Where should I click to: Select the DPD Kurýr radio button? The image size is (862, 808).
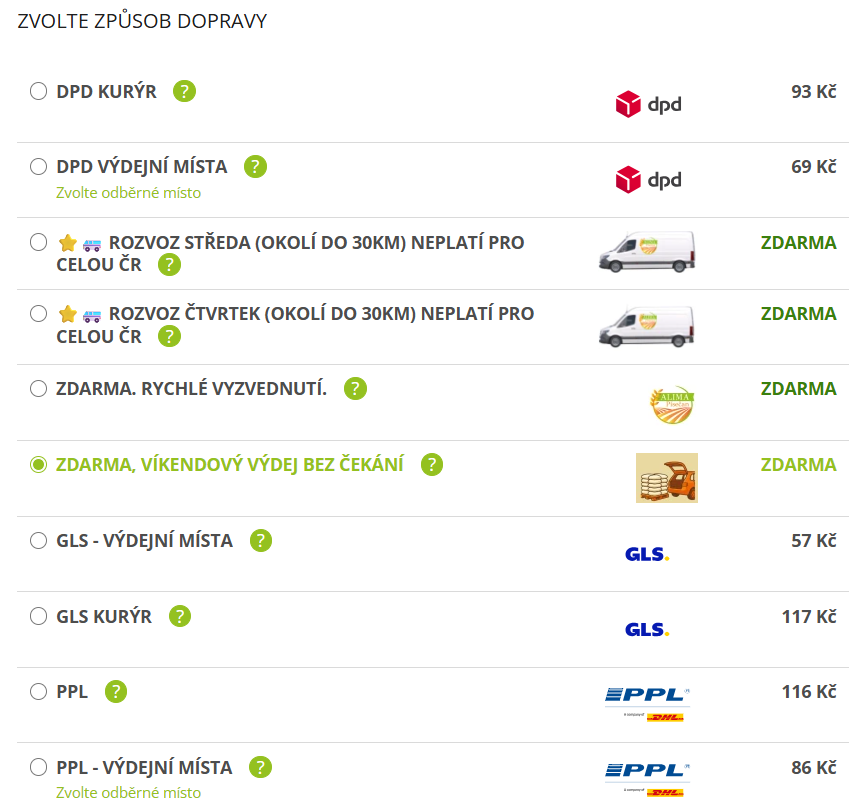(38, 92)
